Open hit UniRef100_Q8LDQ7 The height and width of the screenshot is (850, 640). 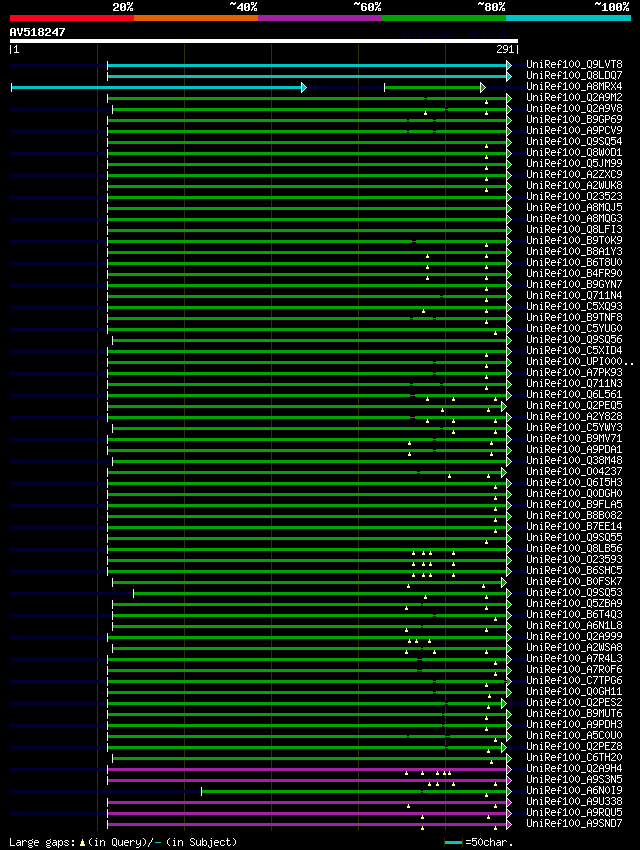pyautogui.click(x=574, y=75)
